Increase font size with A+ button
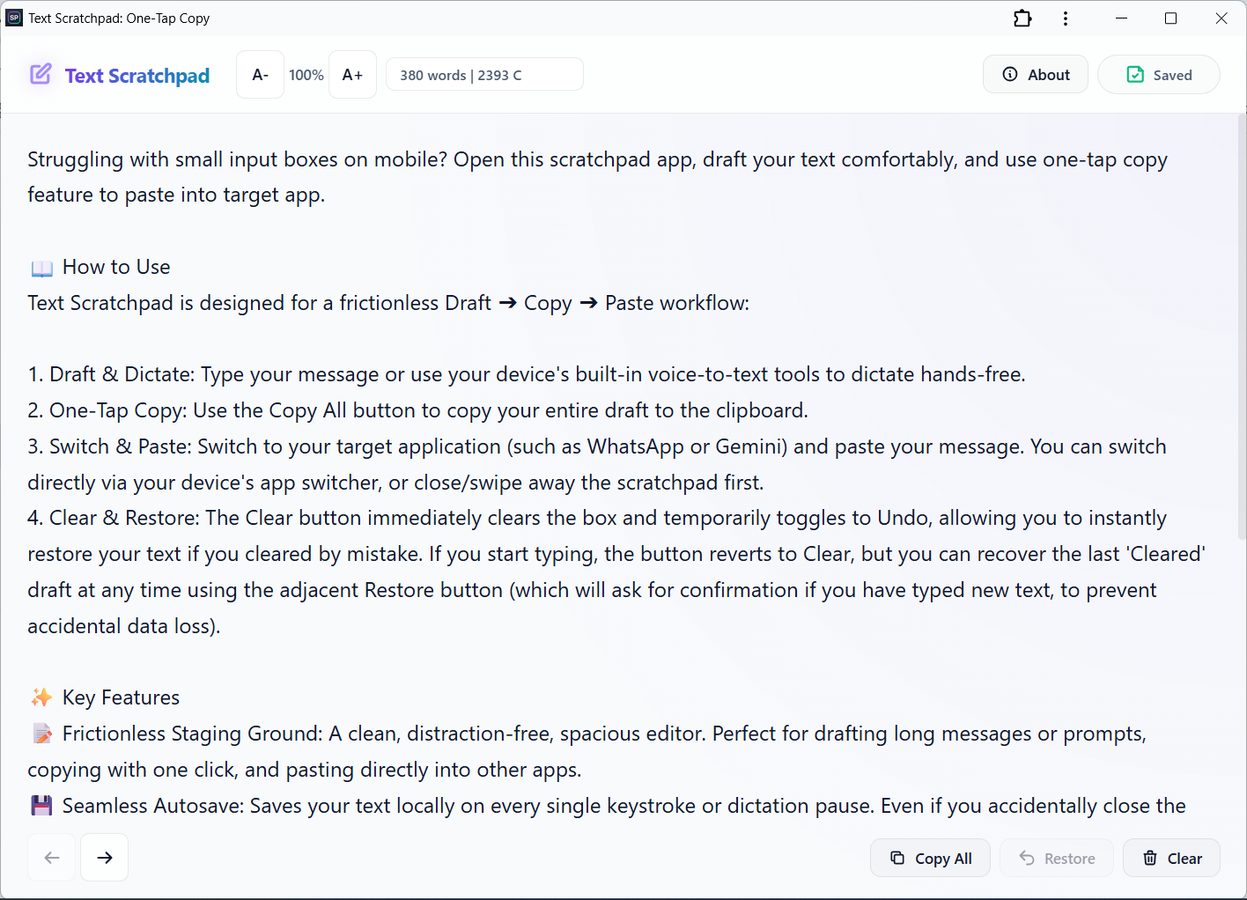The width and height of the screenshot is (1247, 900). point(352,75)
